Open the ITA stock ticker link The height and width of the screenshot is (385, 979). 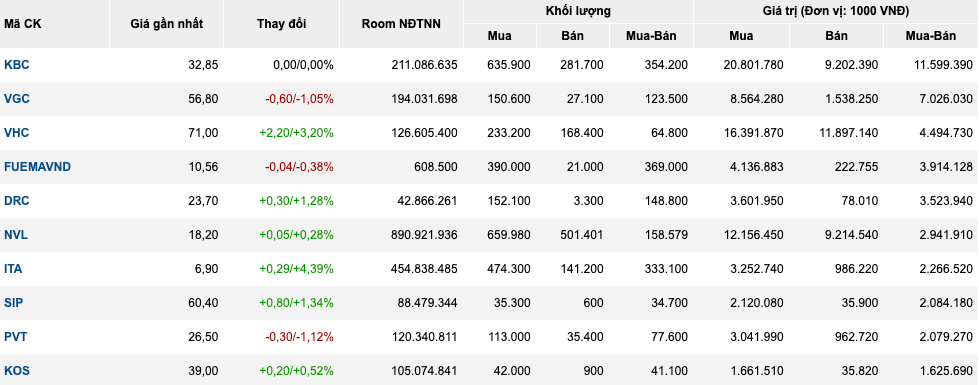click(x=14, y=269)
